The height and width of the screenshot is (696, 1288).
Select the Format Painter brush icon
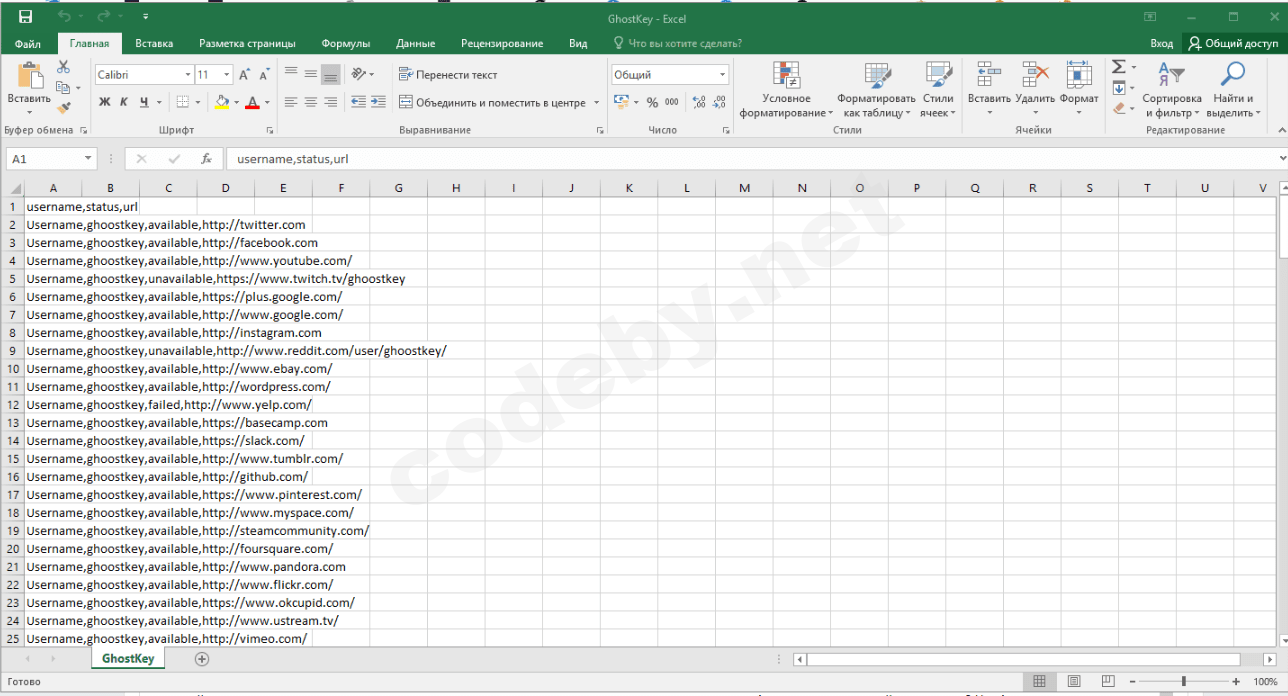63,108
